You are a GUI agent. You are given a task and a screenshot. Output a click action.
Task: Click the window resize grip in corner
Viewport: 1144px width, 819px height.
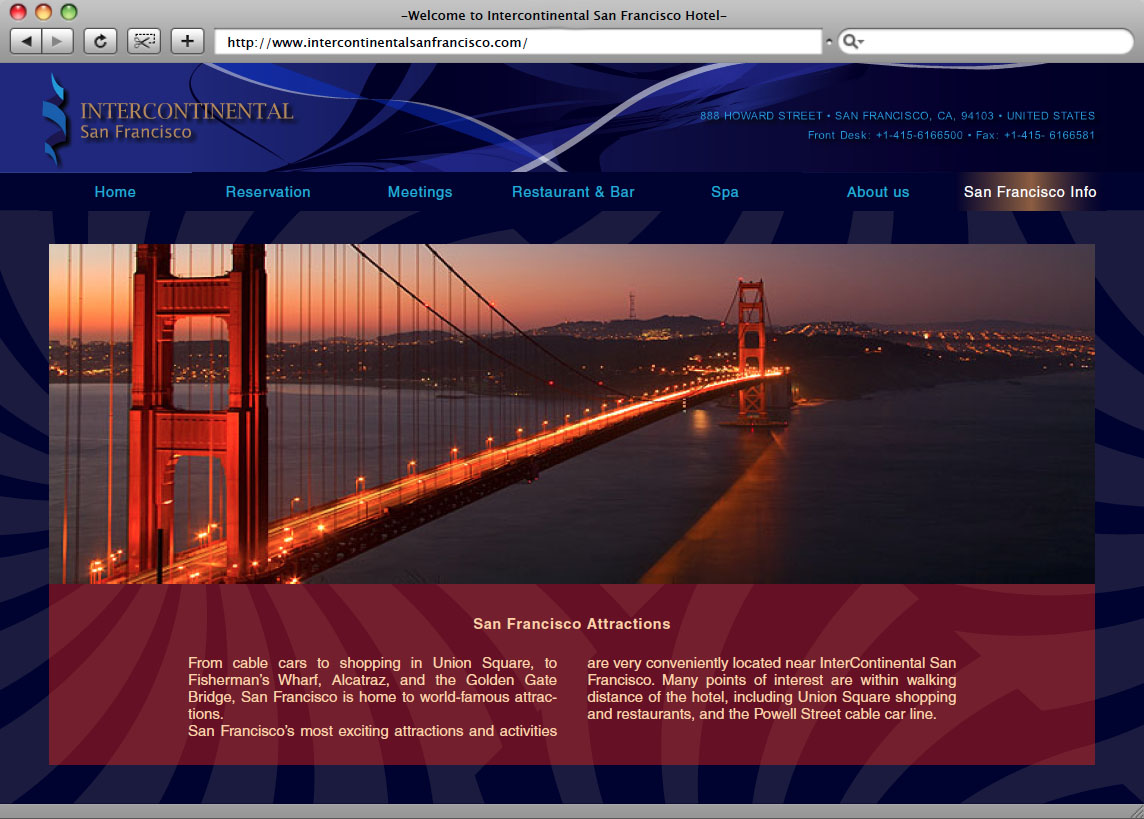(x=1136, y=811)
